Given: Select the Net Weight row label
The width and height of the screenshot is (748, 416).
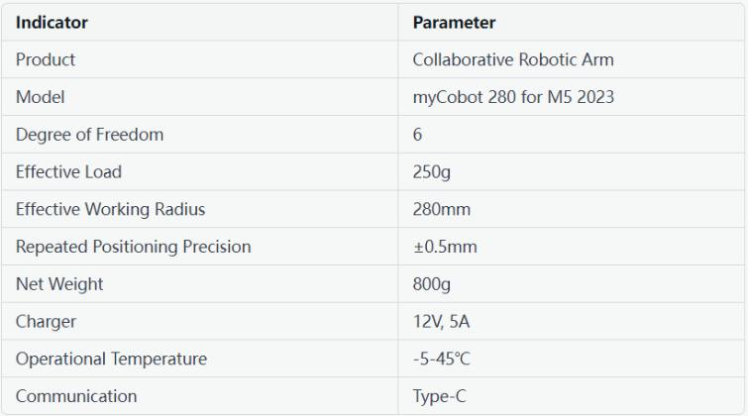Looking at the screenshot, I should pos(59,285).
